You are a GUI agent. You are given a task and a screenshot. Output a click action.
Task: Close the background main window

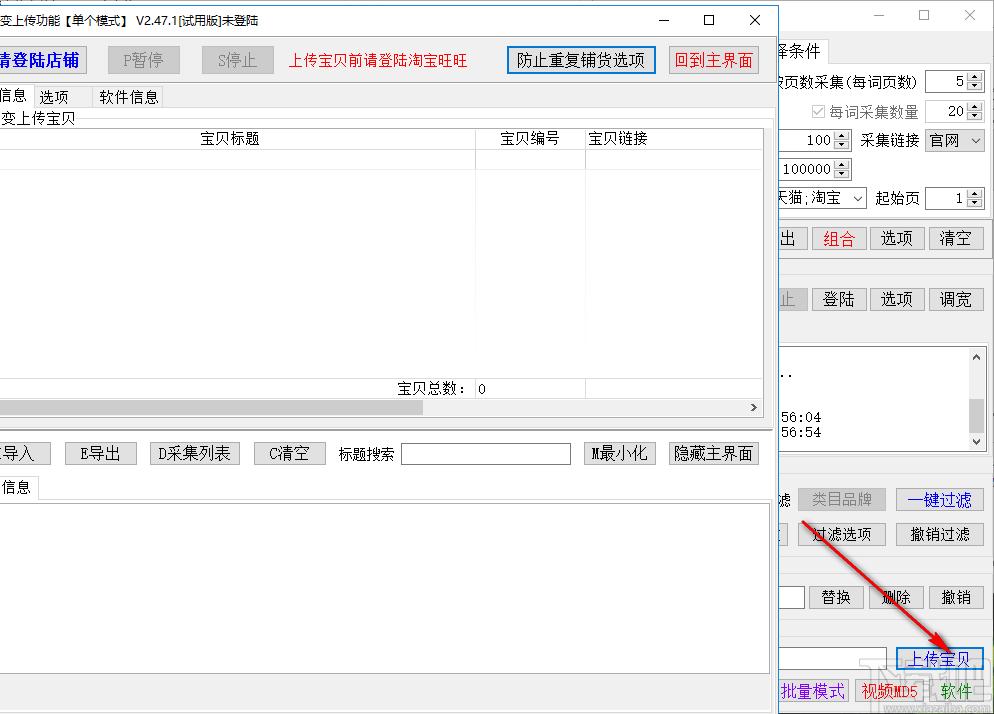970,15
